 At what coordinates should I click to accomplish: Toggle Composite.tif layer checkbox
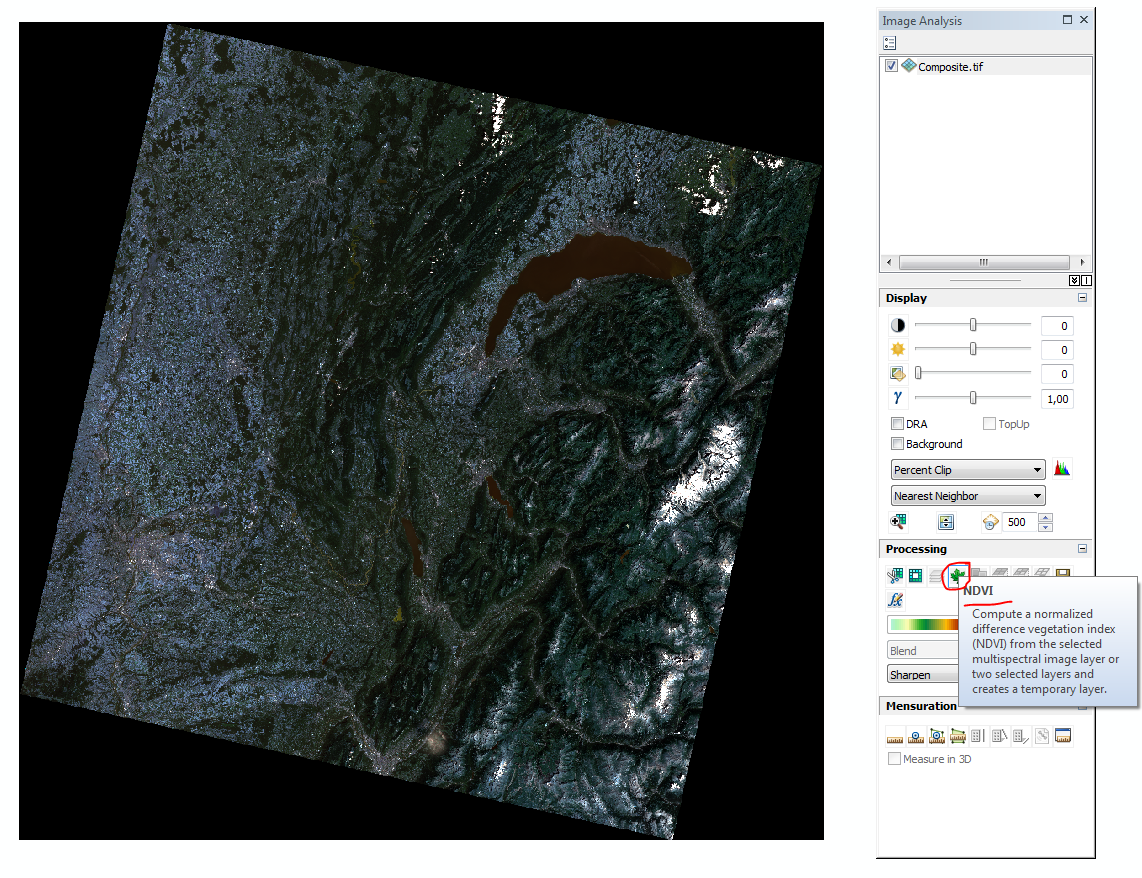[891, 66]
